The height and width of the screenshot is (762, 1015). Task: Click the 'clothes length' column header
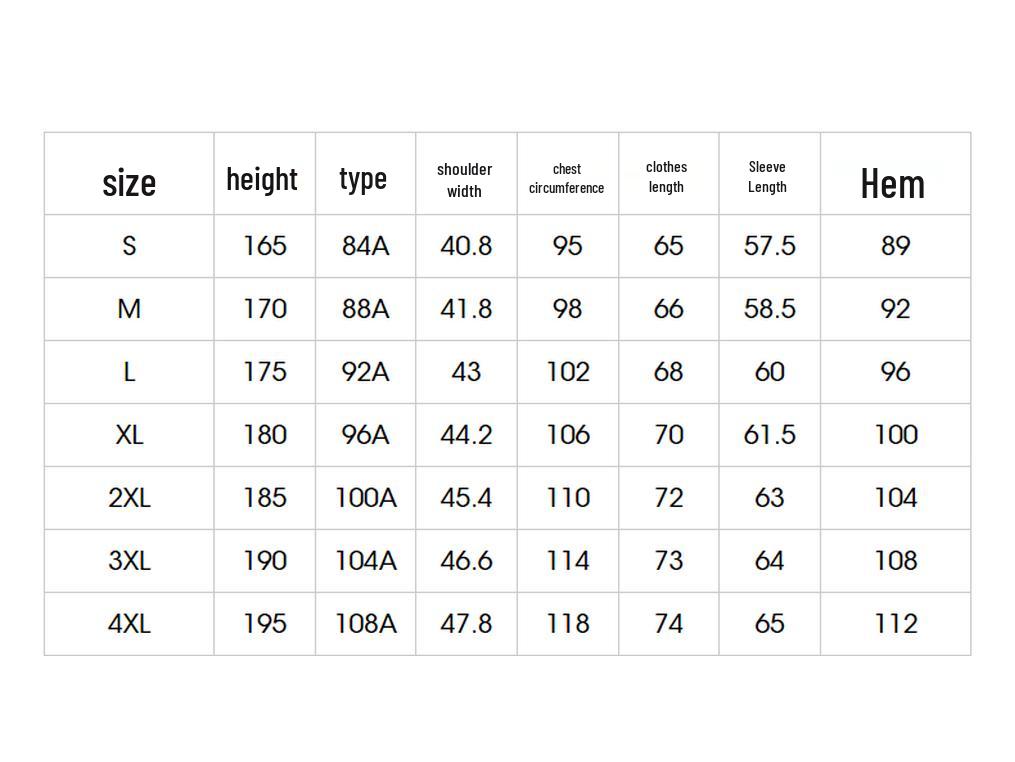(666, 177)
